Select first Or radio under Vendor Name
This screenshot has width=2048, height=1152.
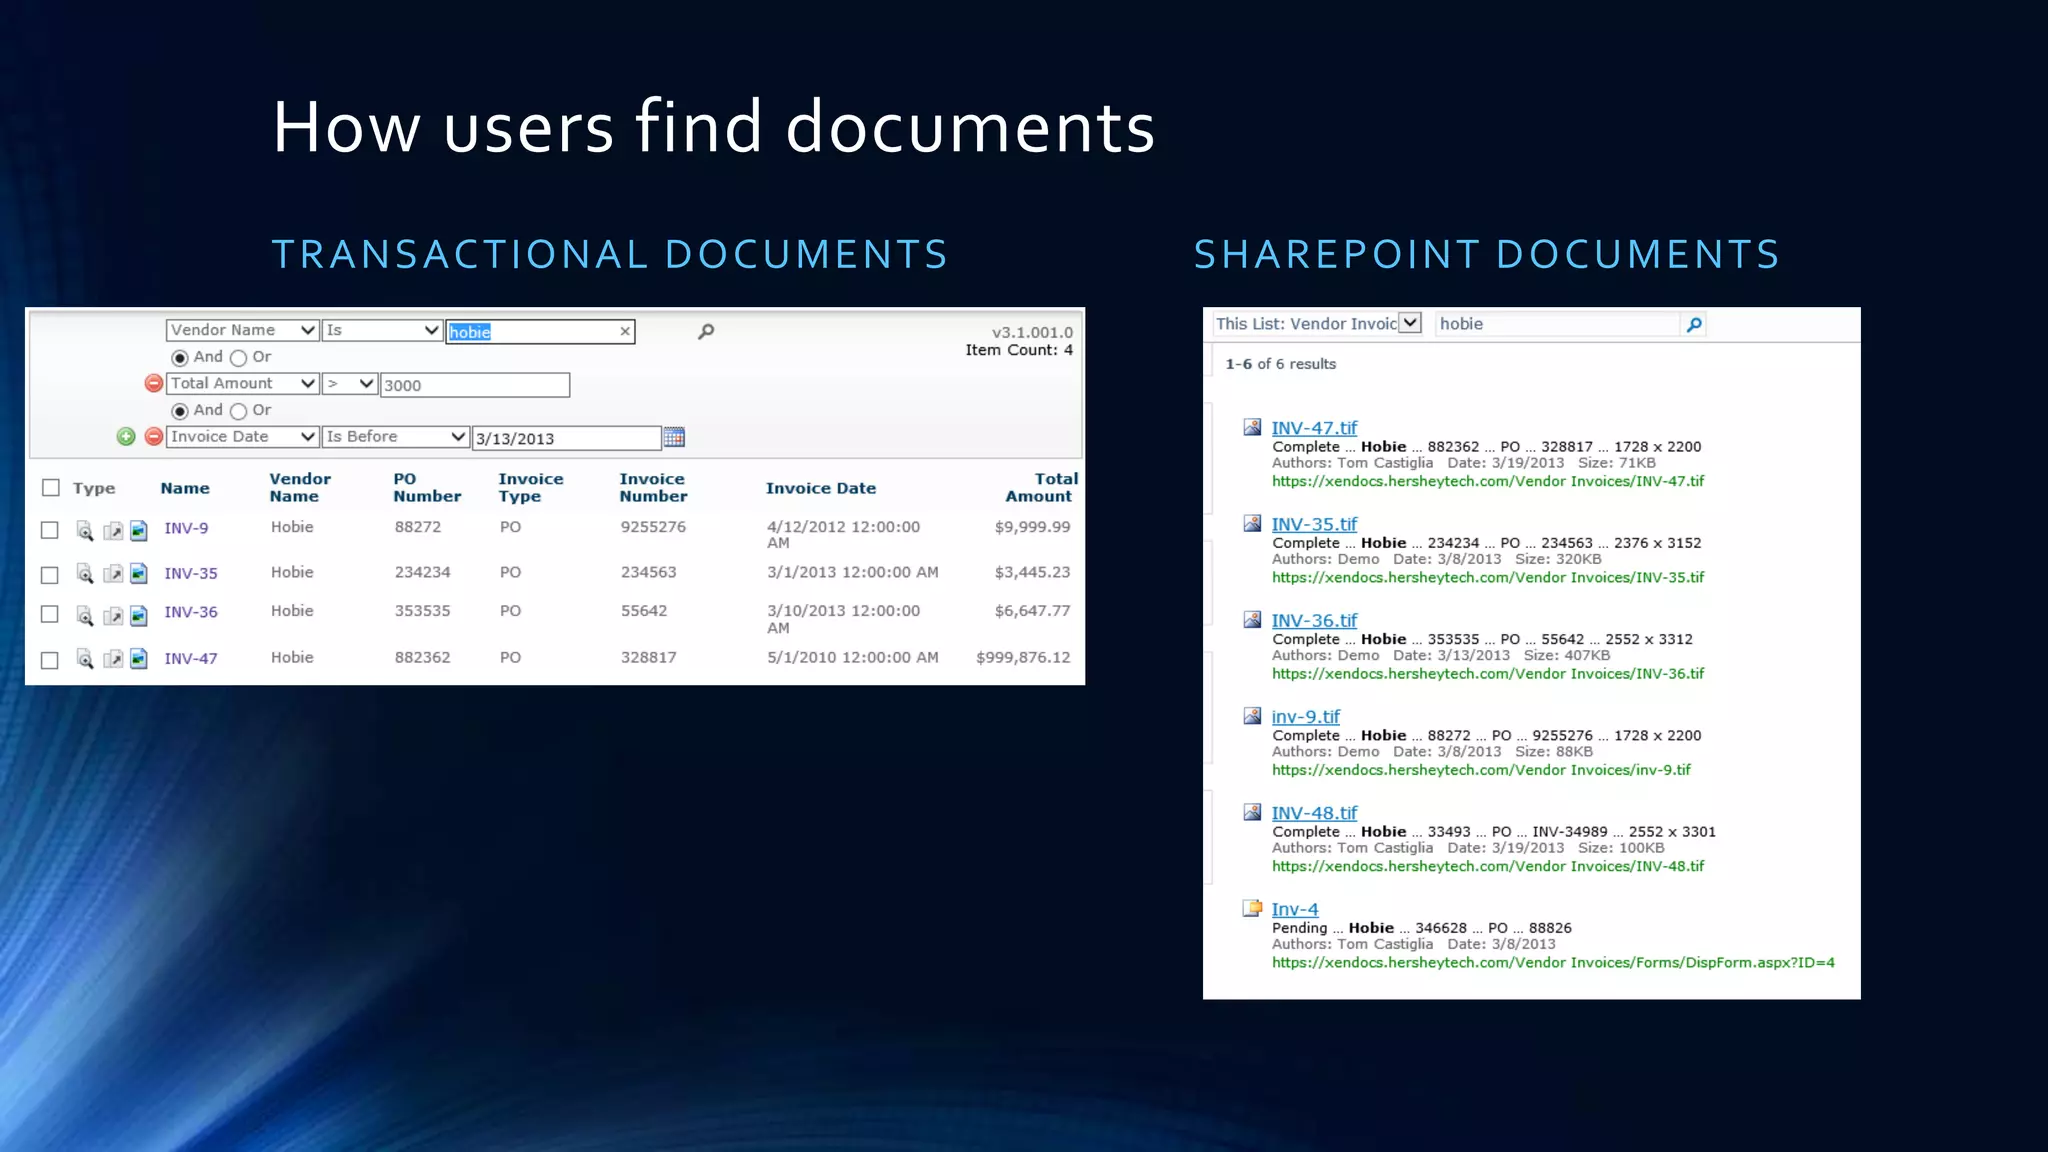click(238, 358)
